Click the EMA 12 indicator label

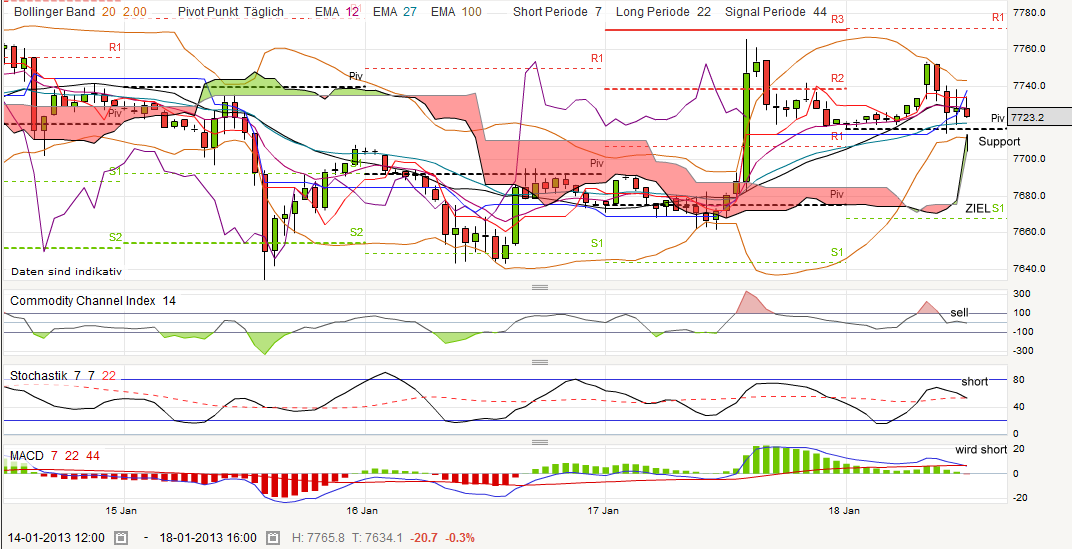click(x=337, y=12)
